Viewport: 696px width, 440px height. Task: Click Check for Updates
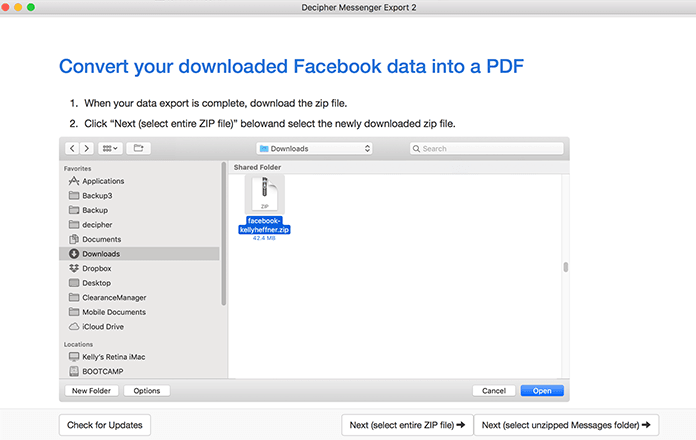[105, 425]
